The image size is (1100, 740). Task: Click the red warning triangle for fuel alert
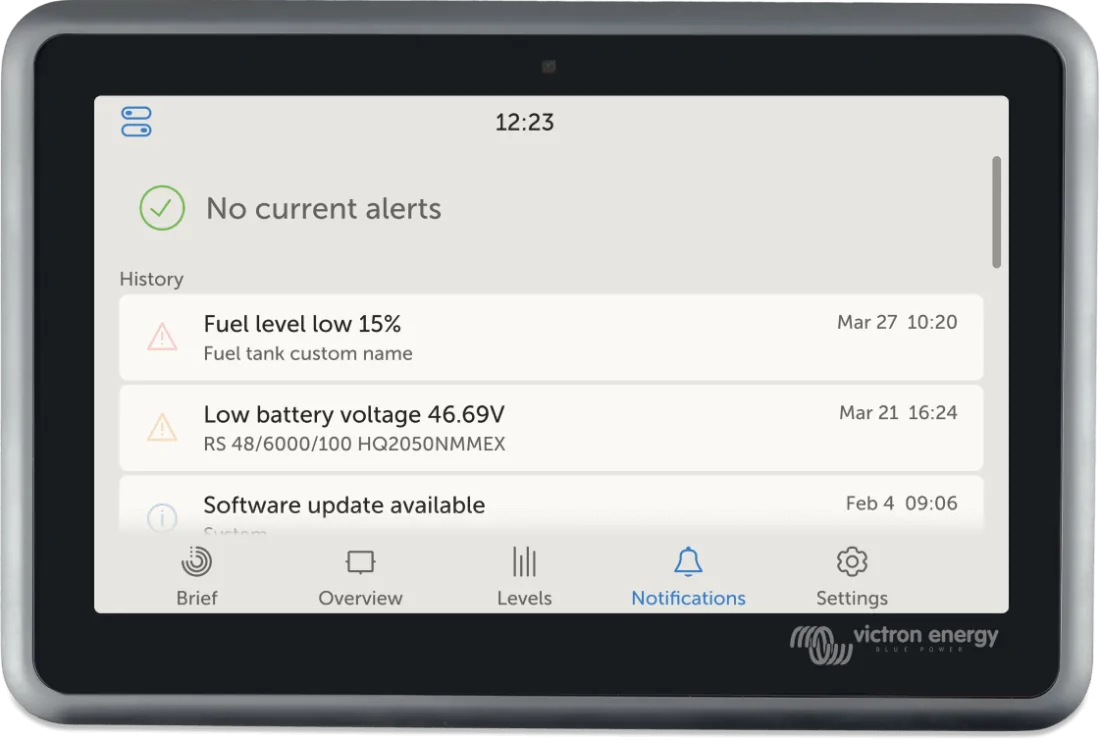coord(162,337)
